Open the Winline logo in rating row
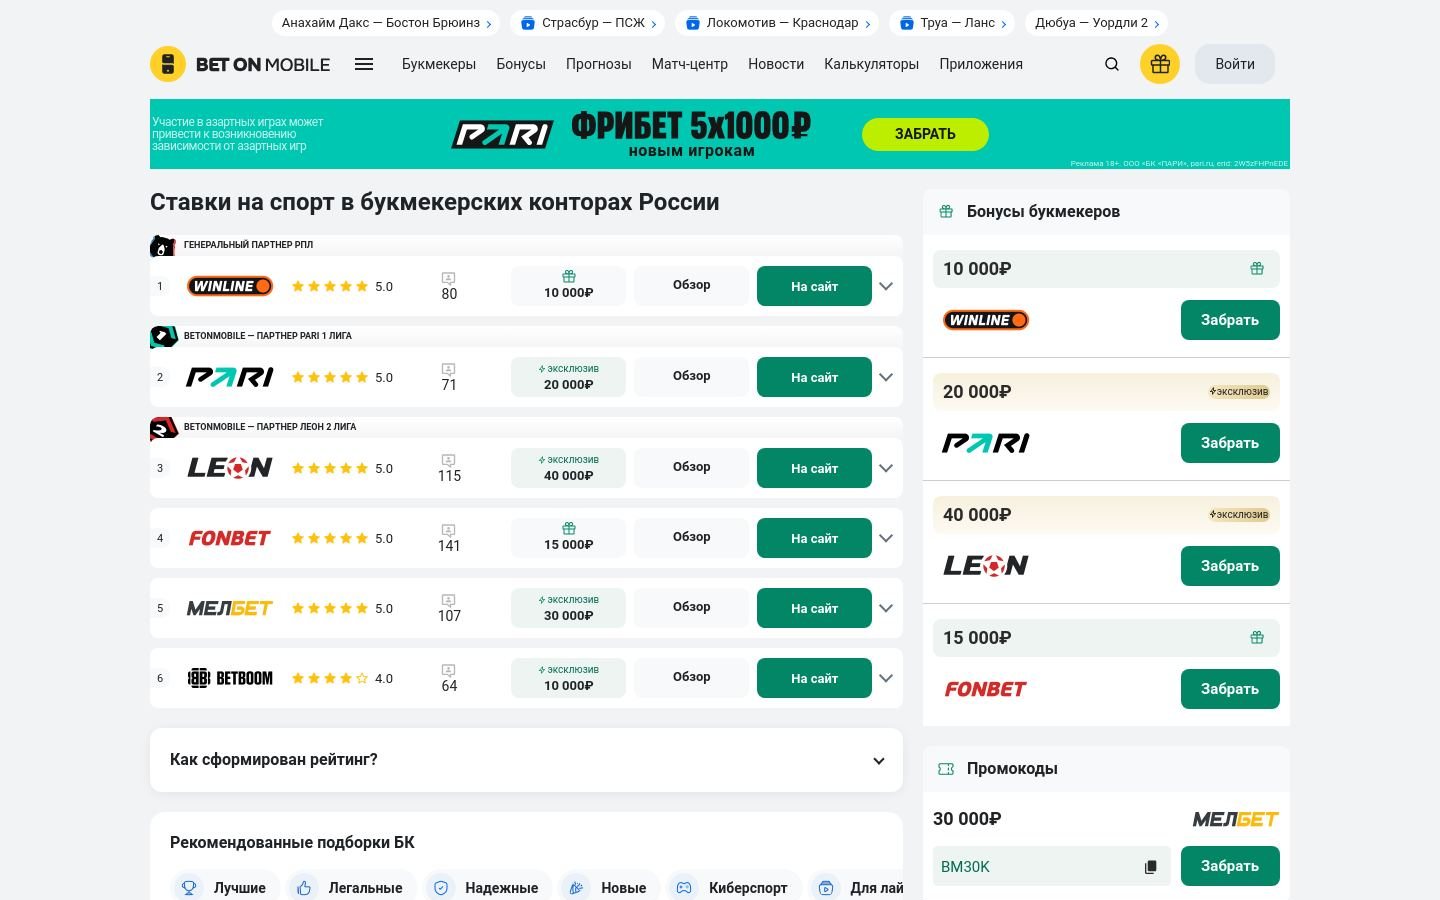This screenshot has height=900, width=1440. (x=230, y=286)
